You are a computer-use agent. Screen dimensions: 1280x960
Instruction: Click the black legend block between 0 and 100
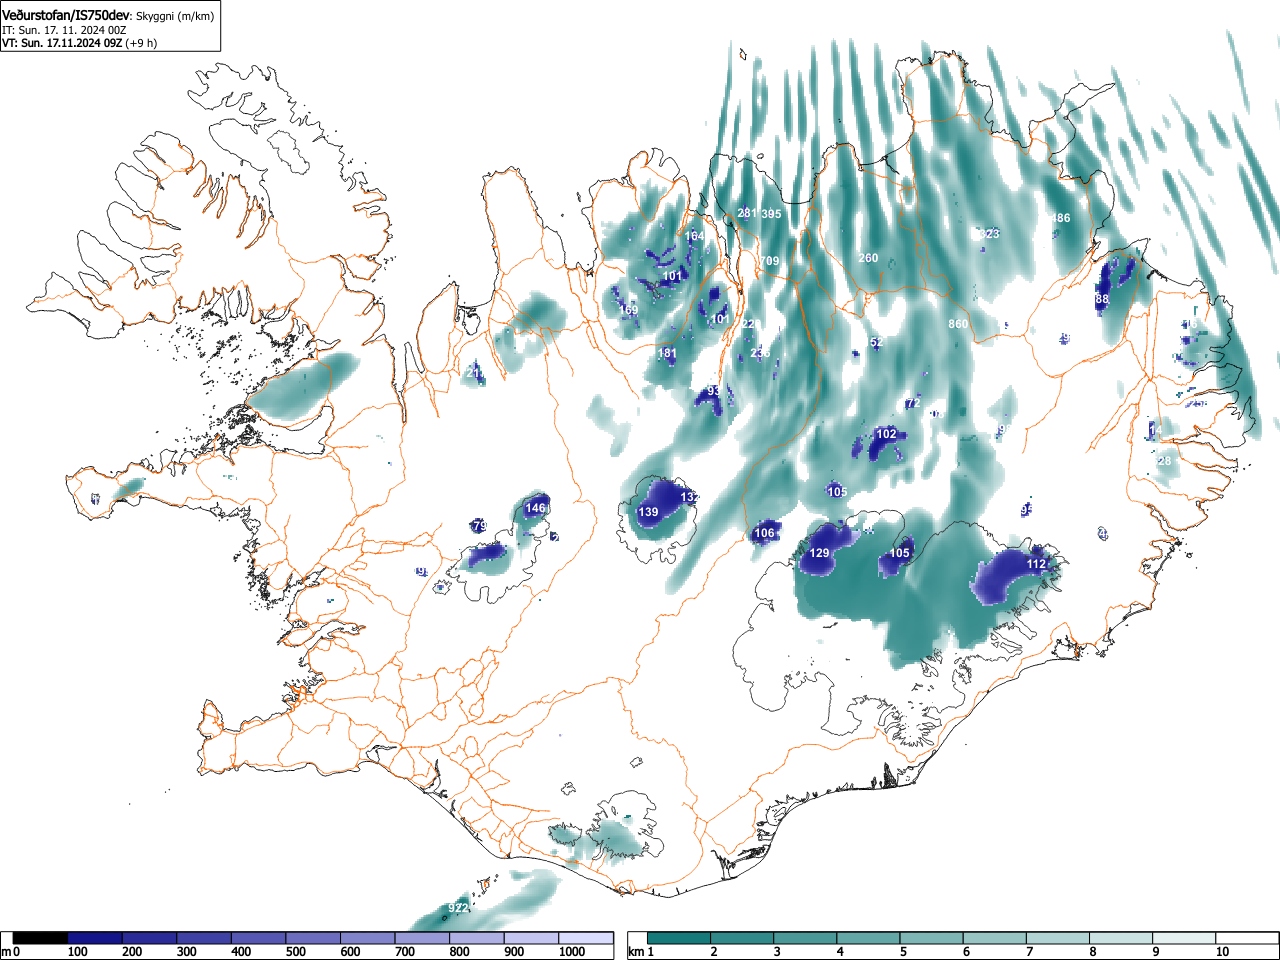pyautogui.click(x=41, y=938)
